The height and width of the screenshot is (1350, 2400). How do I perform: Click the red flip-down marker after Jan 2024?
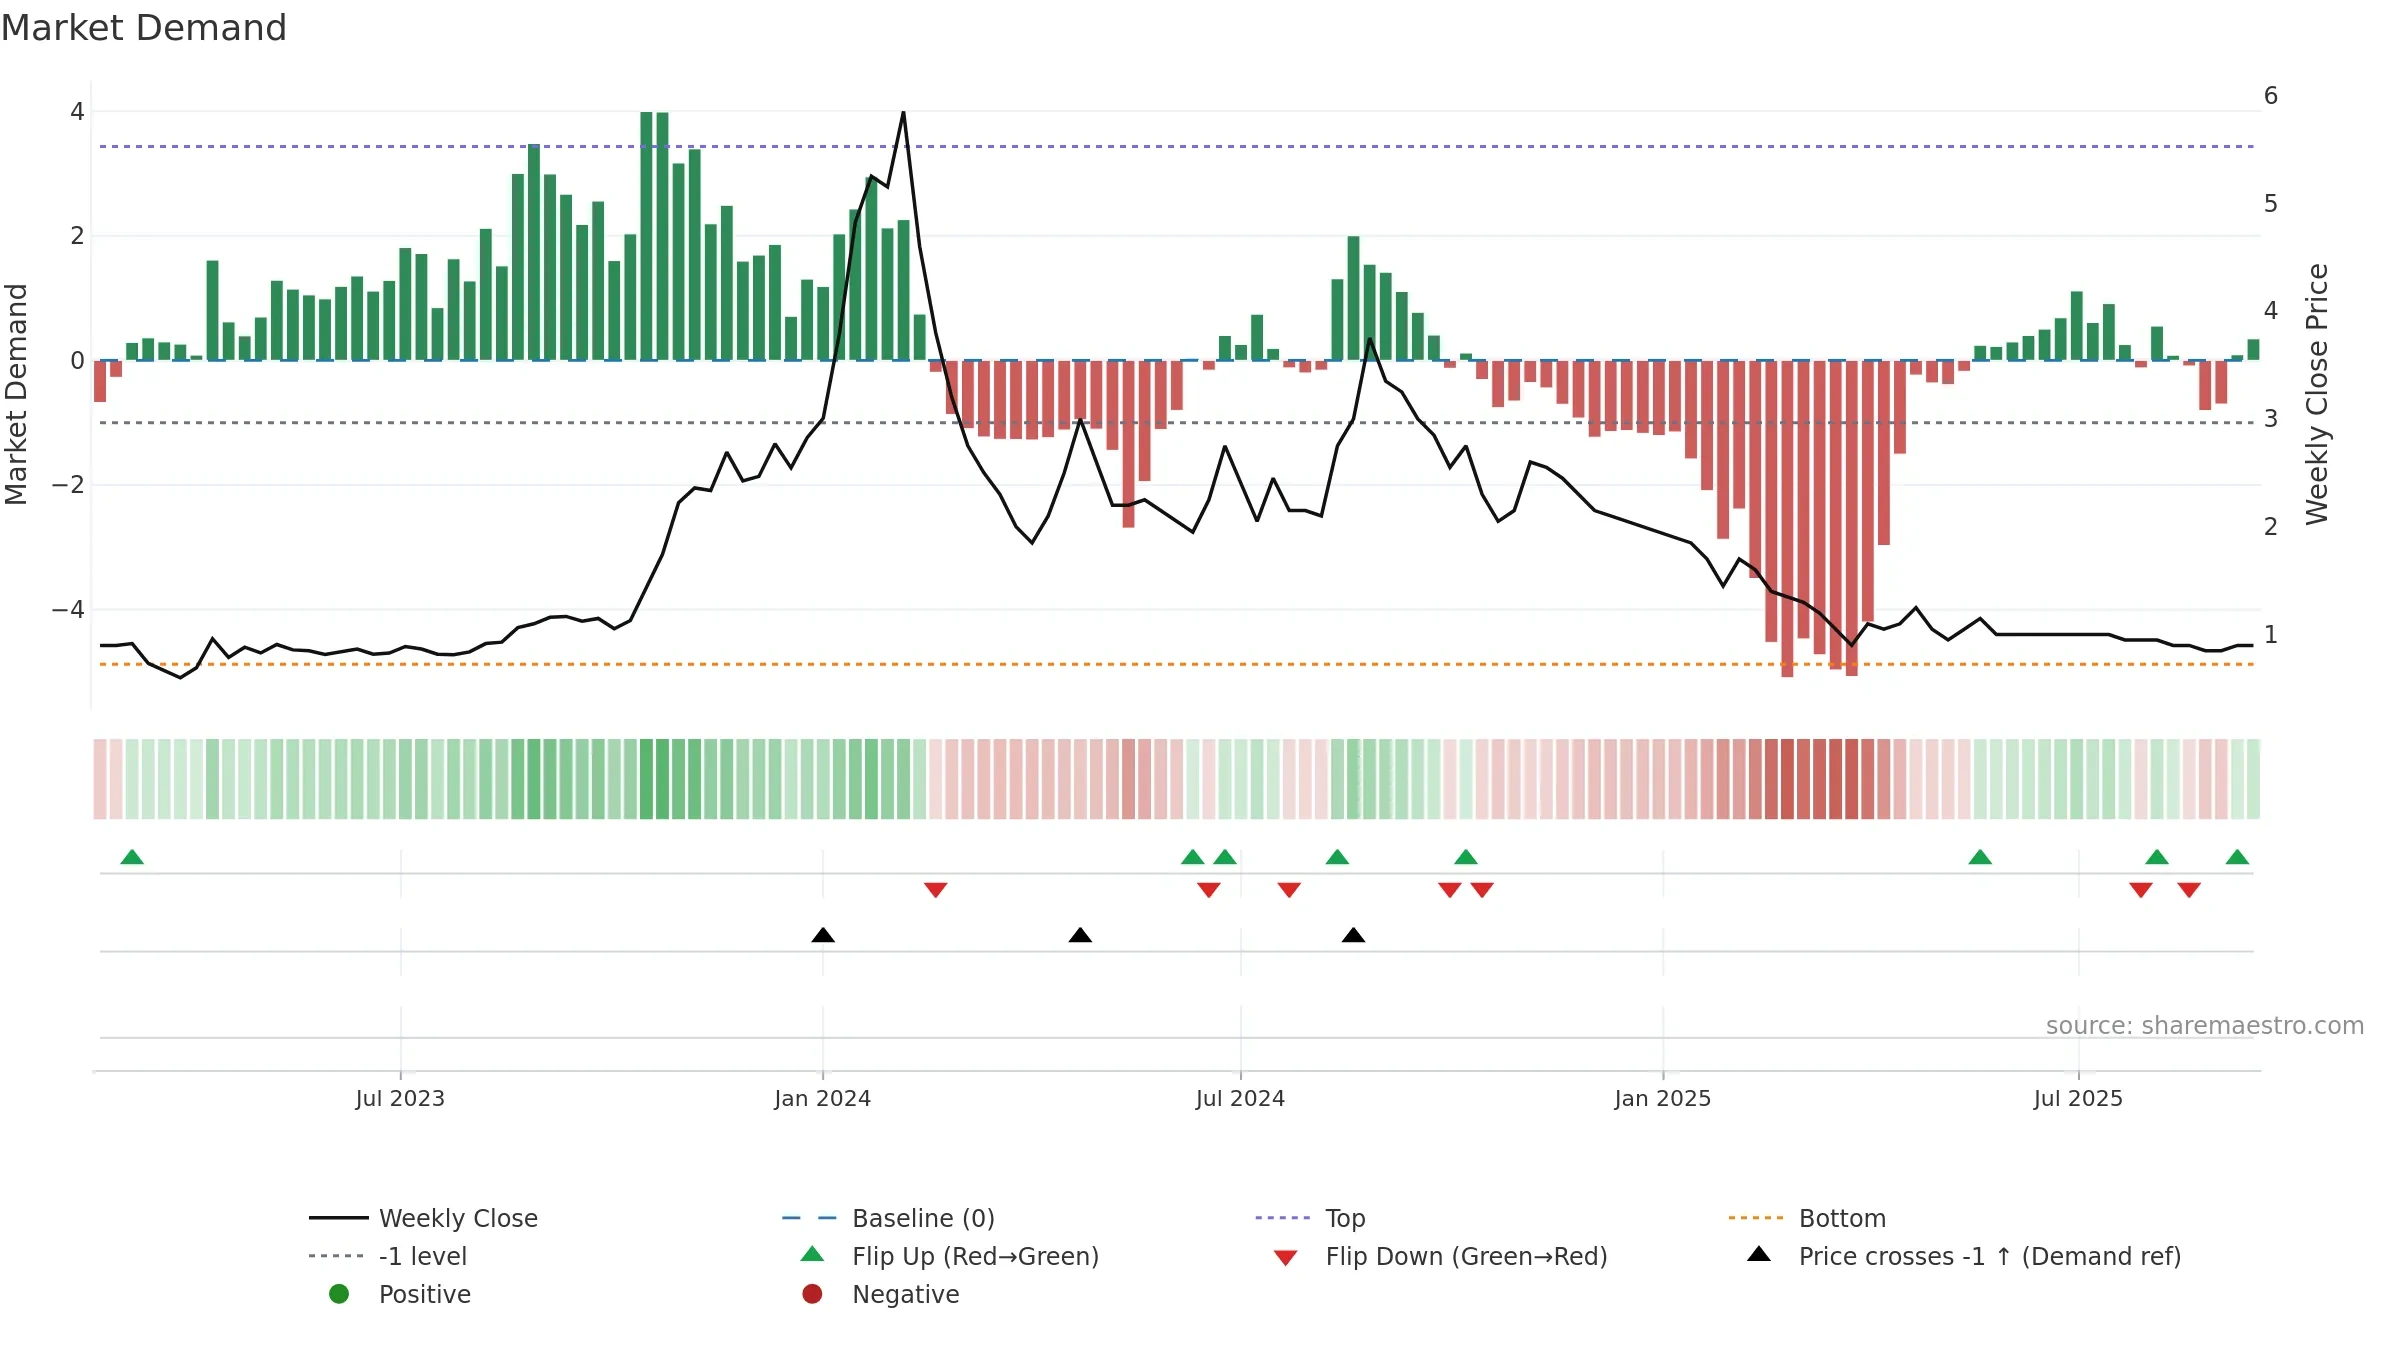click(x=936, y=890)
